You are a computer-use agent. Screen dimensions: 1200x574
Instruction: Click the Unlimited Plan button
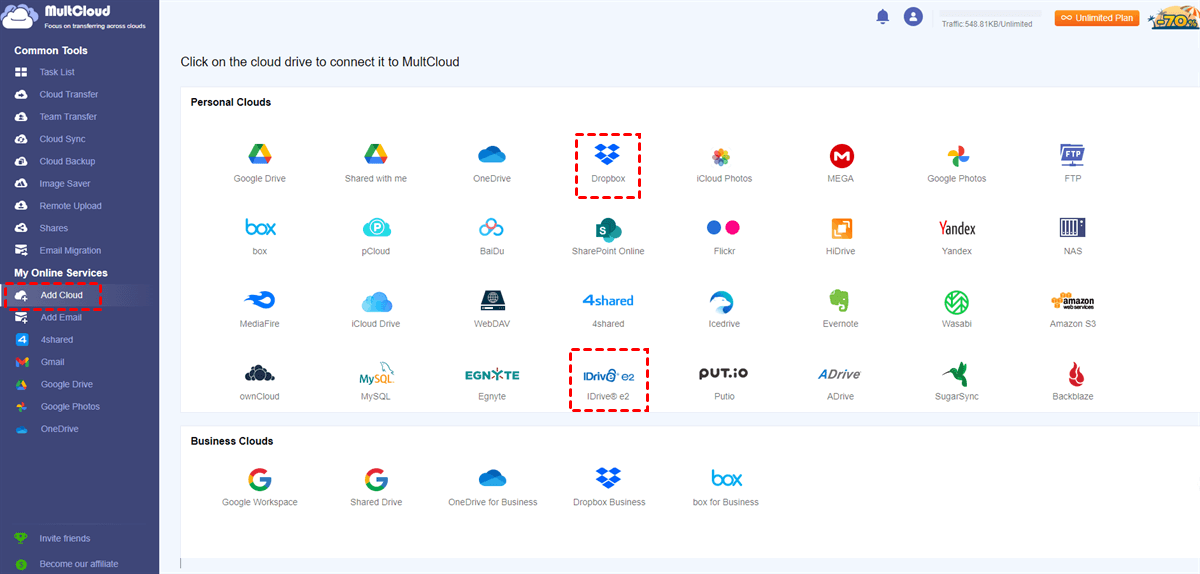1097,17
